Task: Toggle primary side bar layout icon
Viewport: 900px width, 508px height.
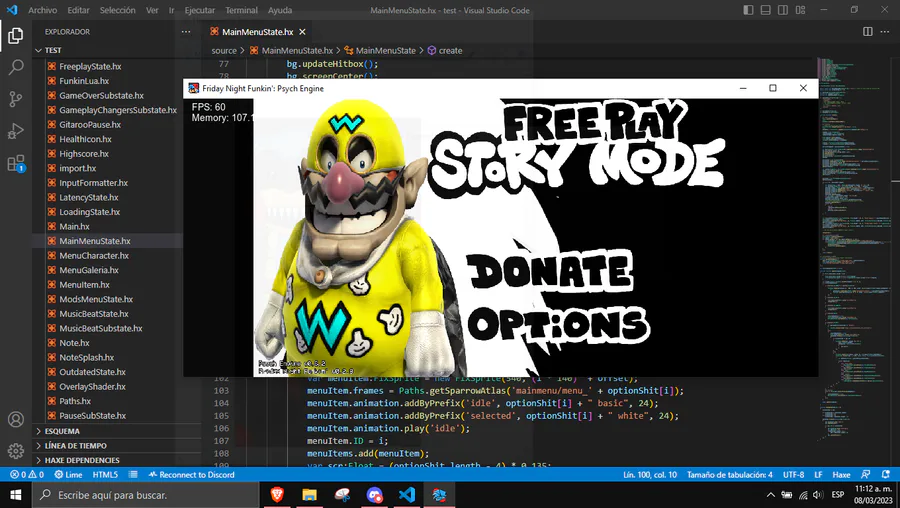Action: [748, 10]
